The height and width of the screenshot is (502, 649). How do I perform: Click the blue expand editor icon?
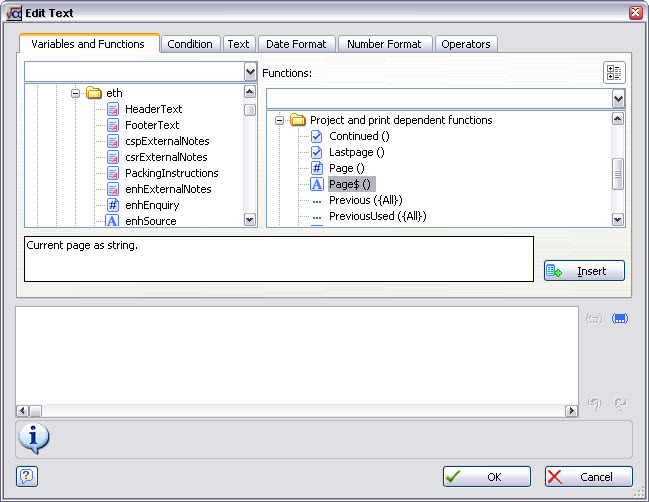[619, 318]
